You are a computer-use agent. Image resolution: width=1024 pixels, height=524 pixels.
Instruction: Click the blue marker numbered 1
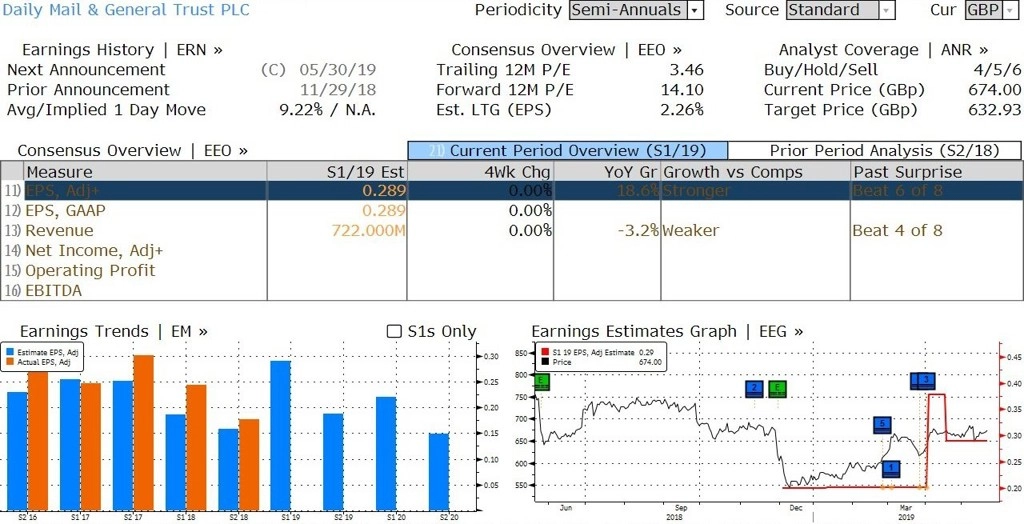891,468
